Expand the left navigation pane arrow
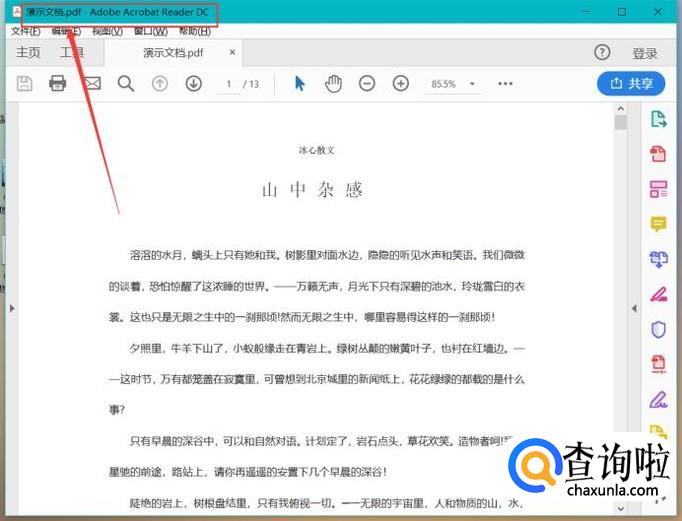682x521 pixels. point(12,308)
